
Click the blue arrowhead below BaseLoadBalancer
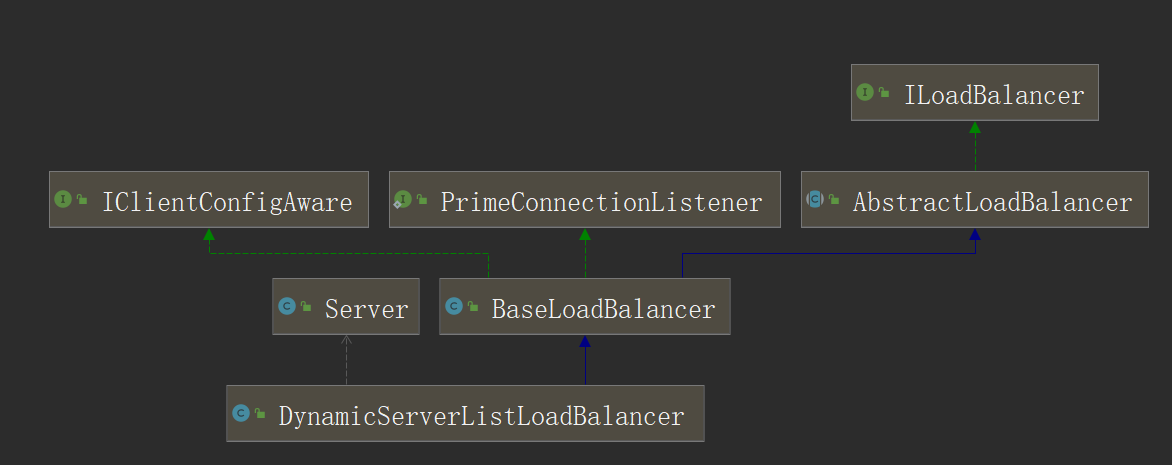coord(585,341)
